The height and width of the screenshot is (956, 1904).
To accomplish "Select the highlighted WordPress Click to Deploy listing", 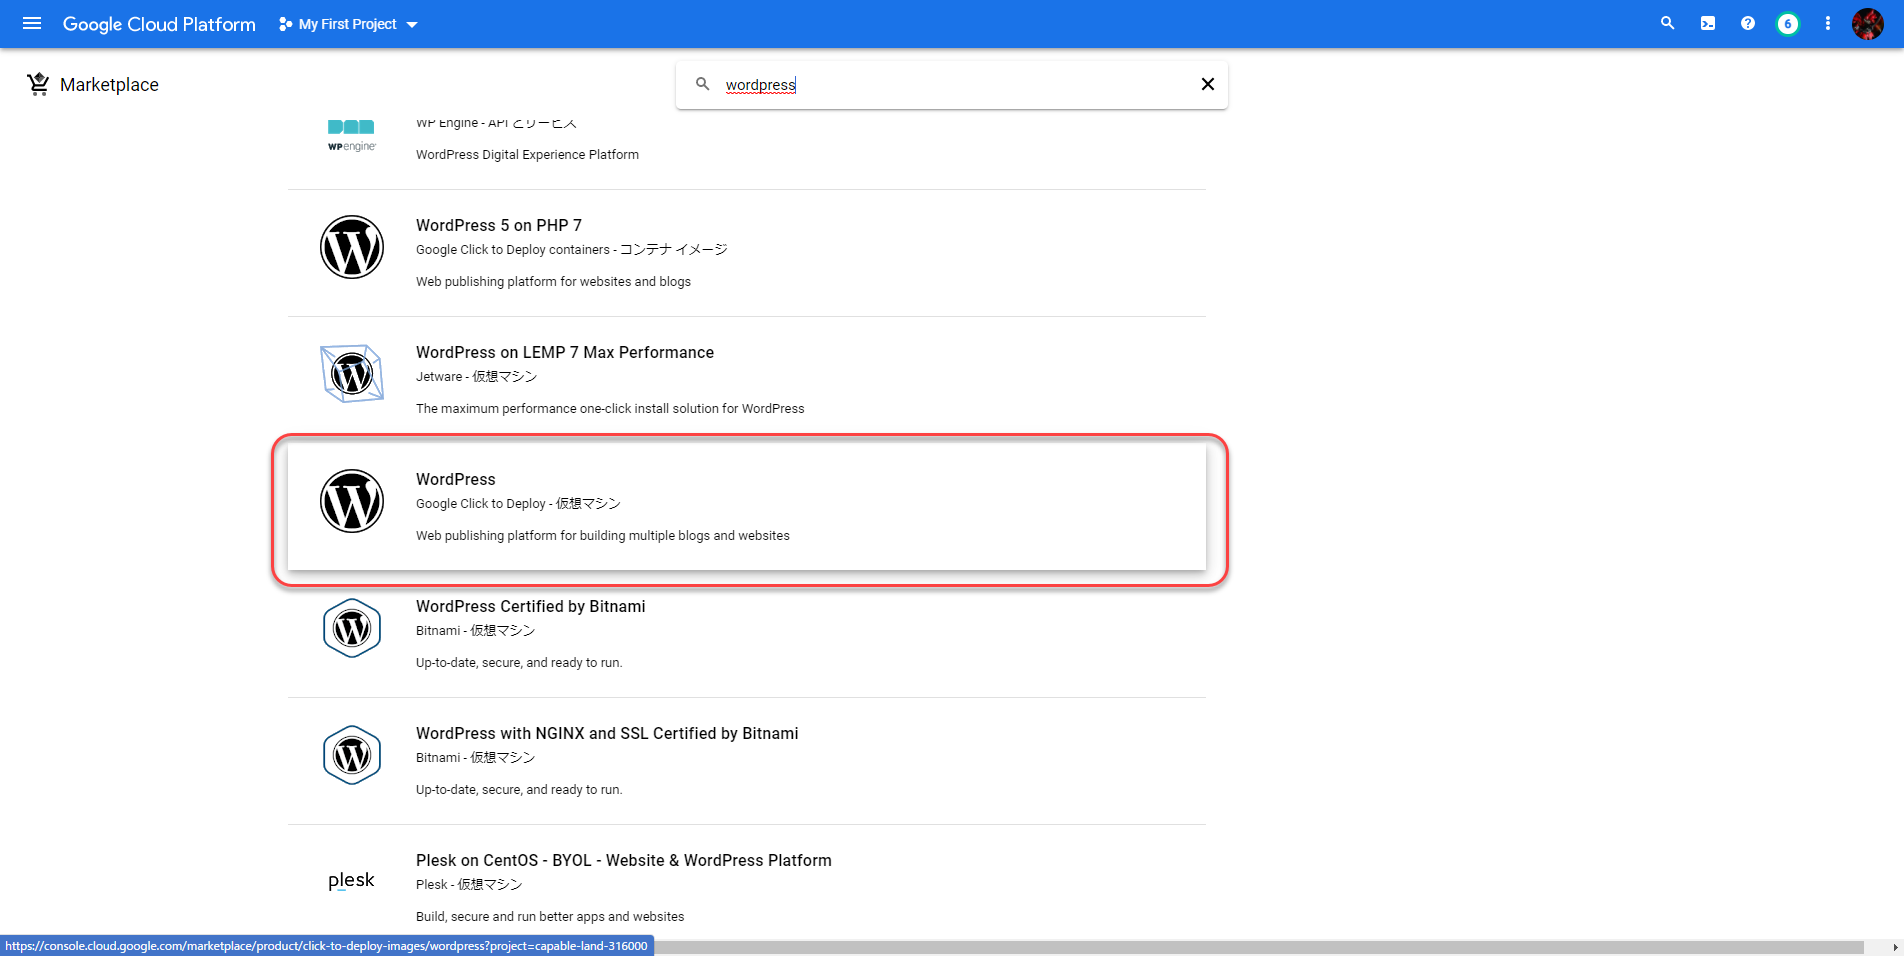I will pos(746,507).
